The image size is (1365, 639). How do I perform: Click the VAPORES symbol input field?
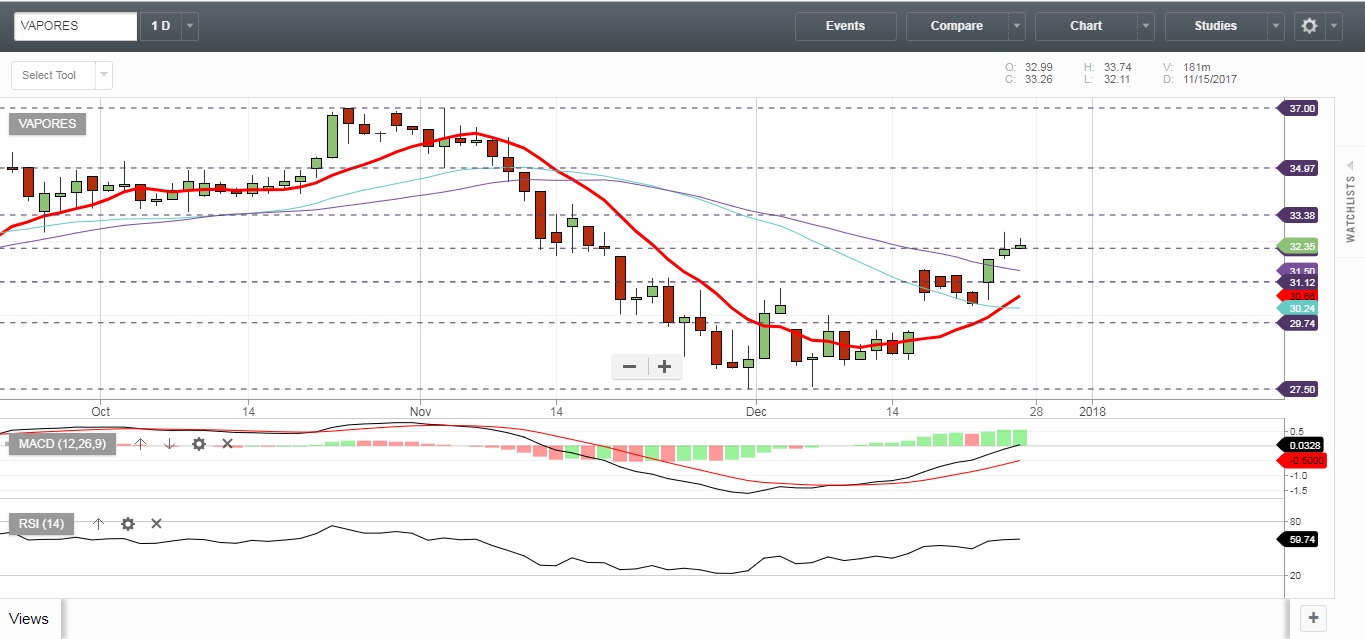point(75,26)
